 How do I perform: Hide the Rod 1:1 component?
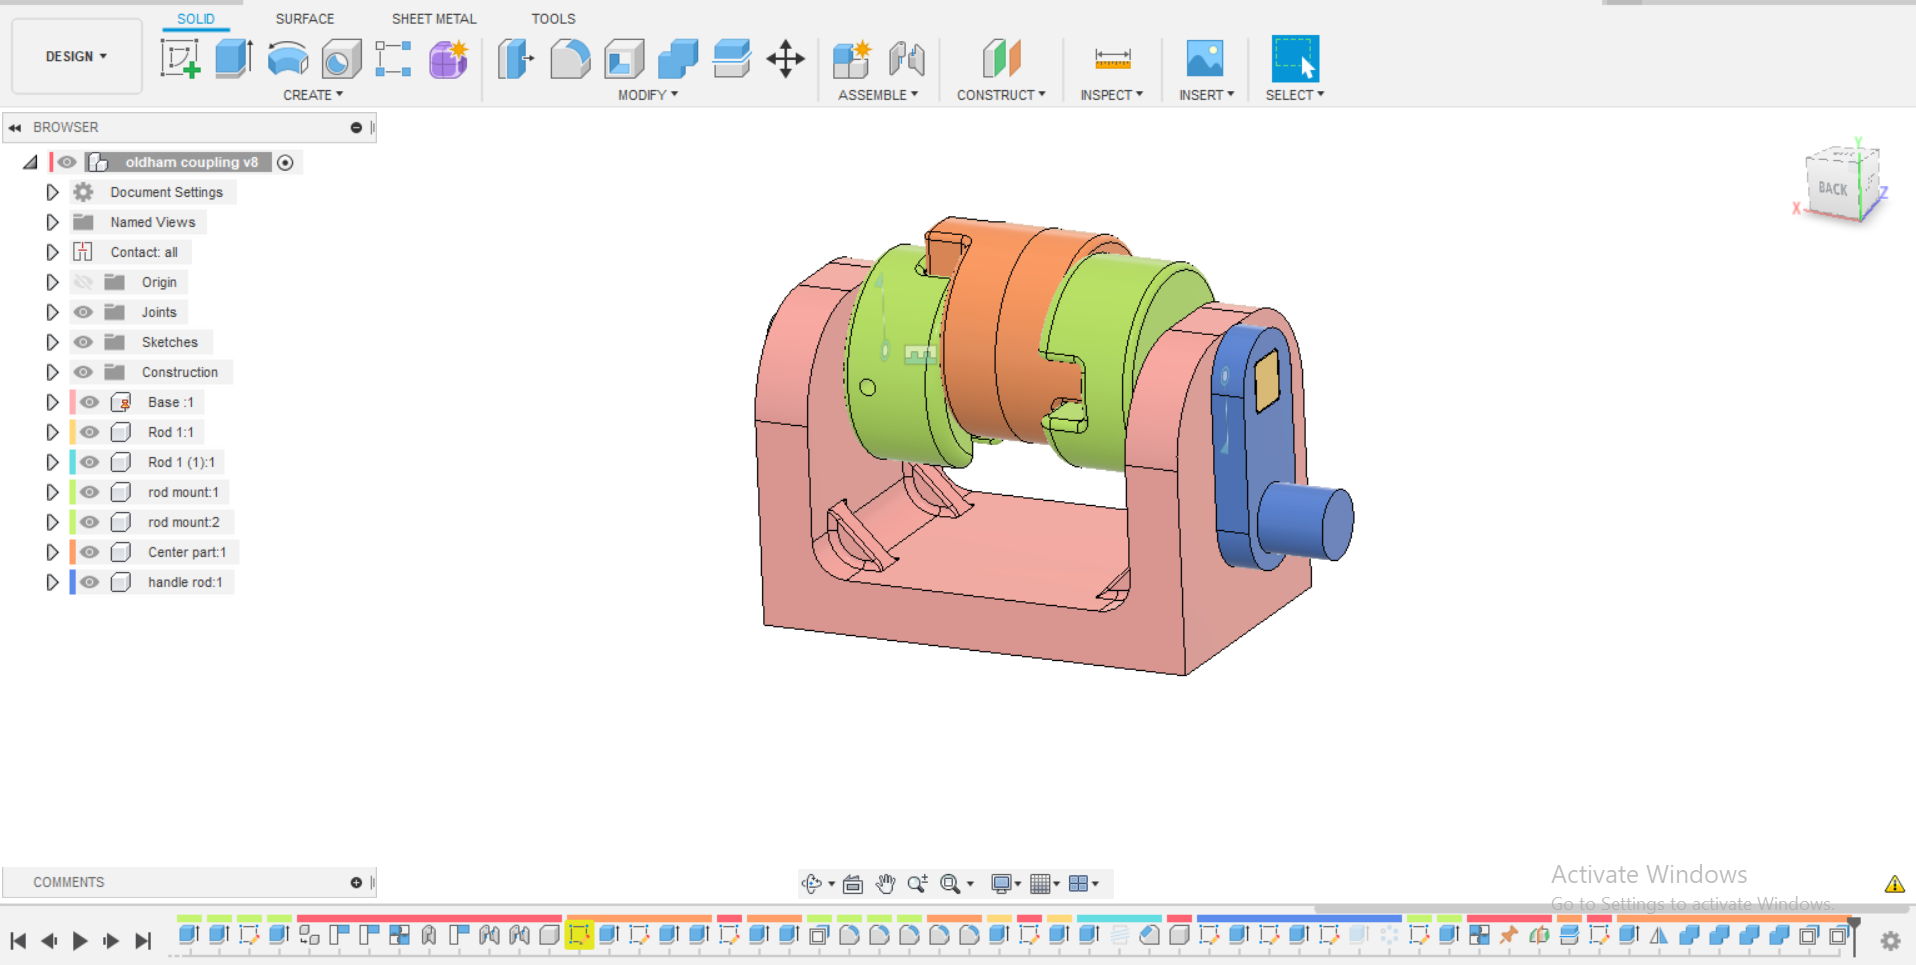[x=89, y=432]
